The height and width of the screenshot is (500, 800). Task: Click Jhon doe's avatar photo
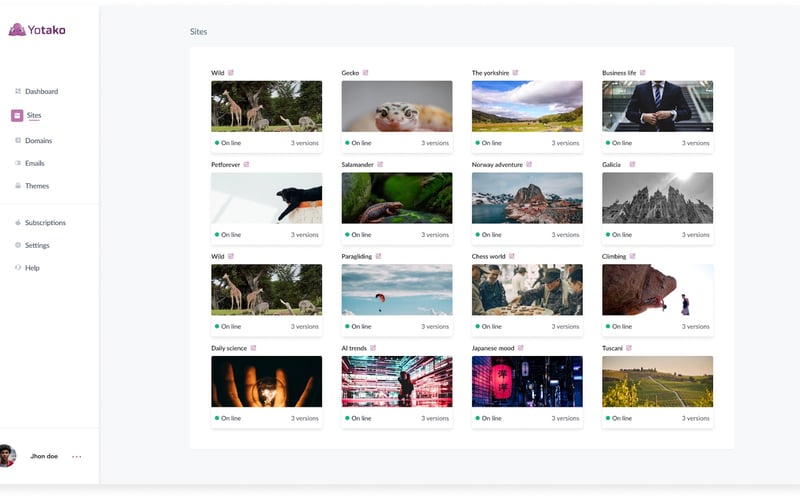pos(7,456)
